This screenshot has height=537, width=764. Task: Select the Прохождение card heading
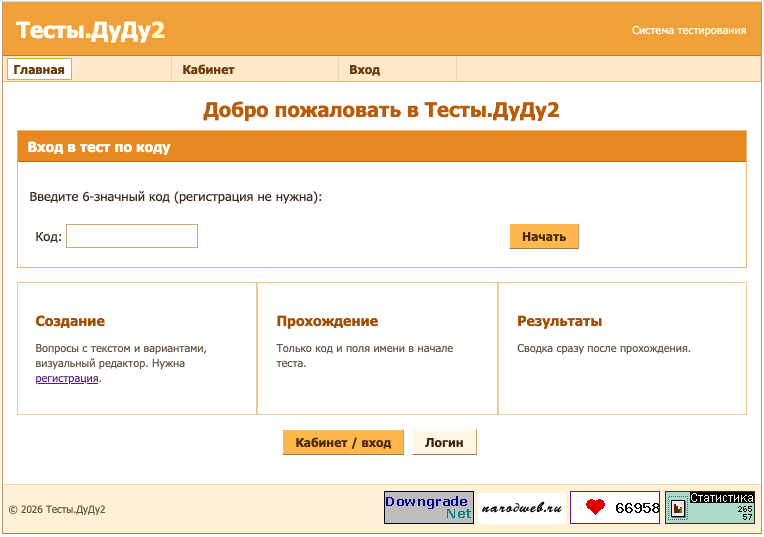click(x=327, y=321)
